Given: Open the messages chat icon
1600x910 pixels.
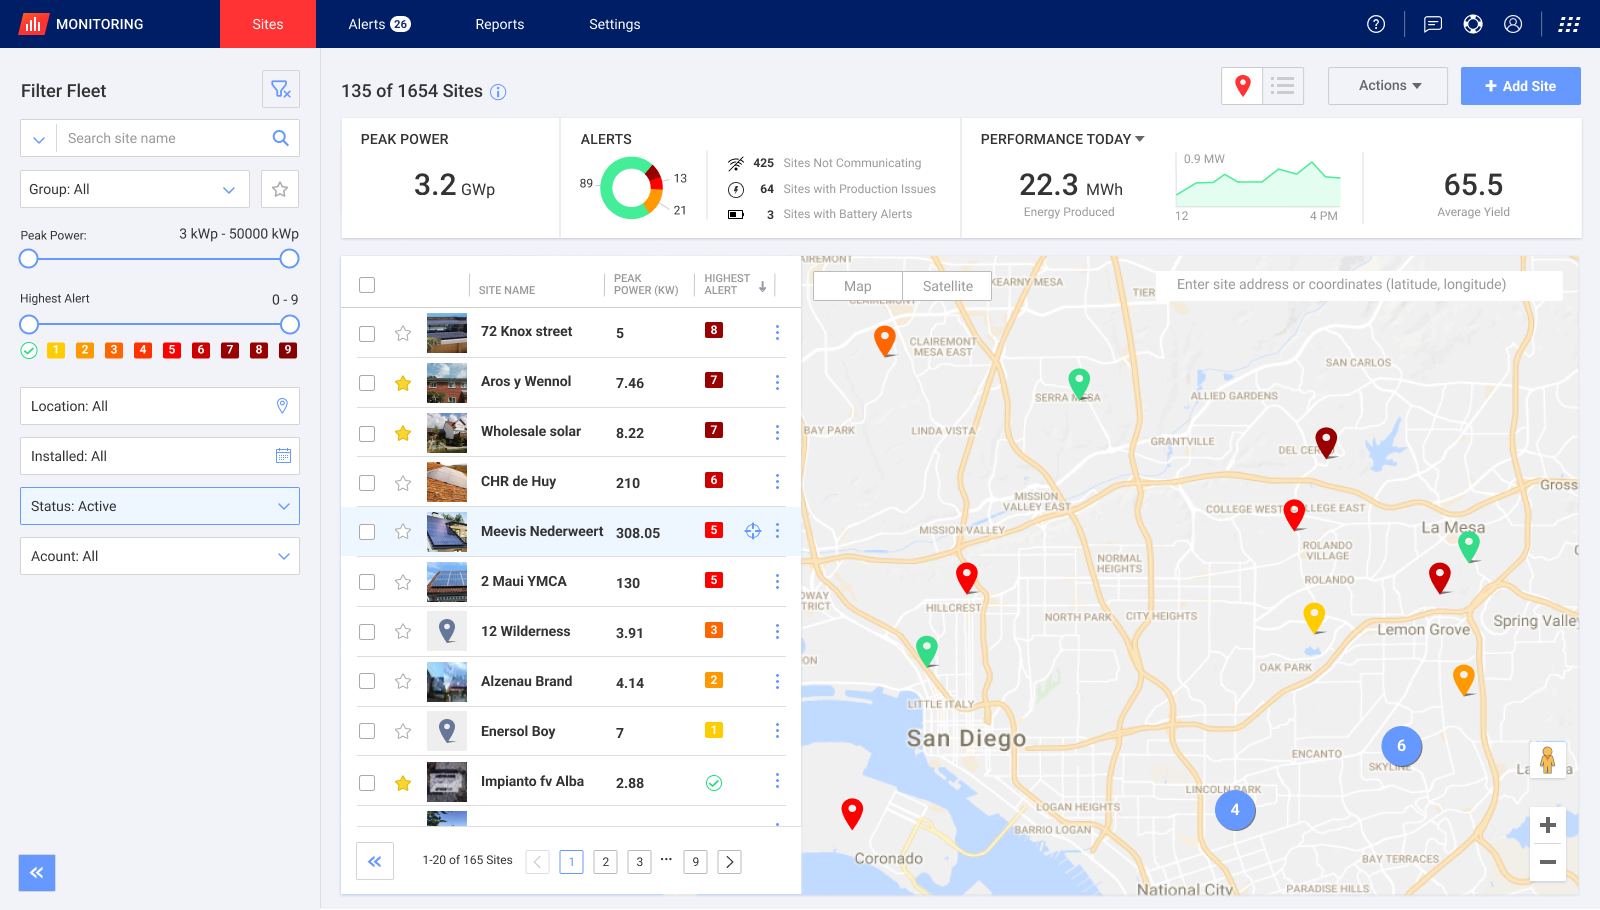Looking at the screenshot, I should click(x=1433, y=24).
